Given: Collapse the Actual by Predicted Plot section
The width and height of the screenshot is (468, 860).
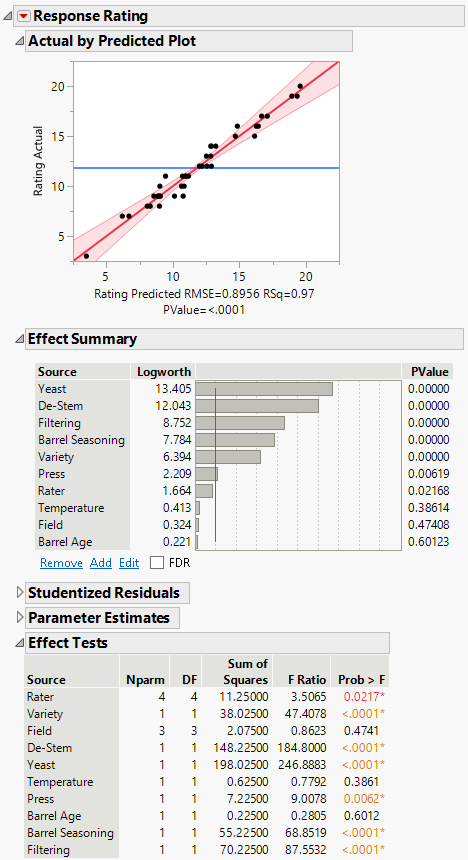Looking at the screenshot, I should (19, 41).
